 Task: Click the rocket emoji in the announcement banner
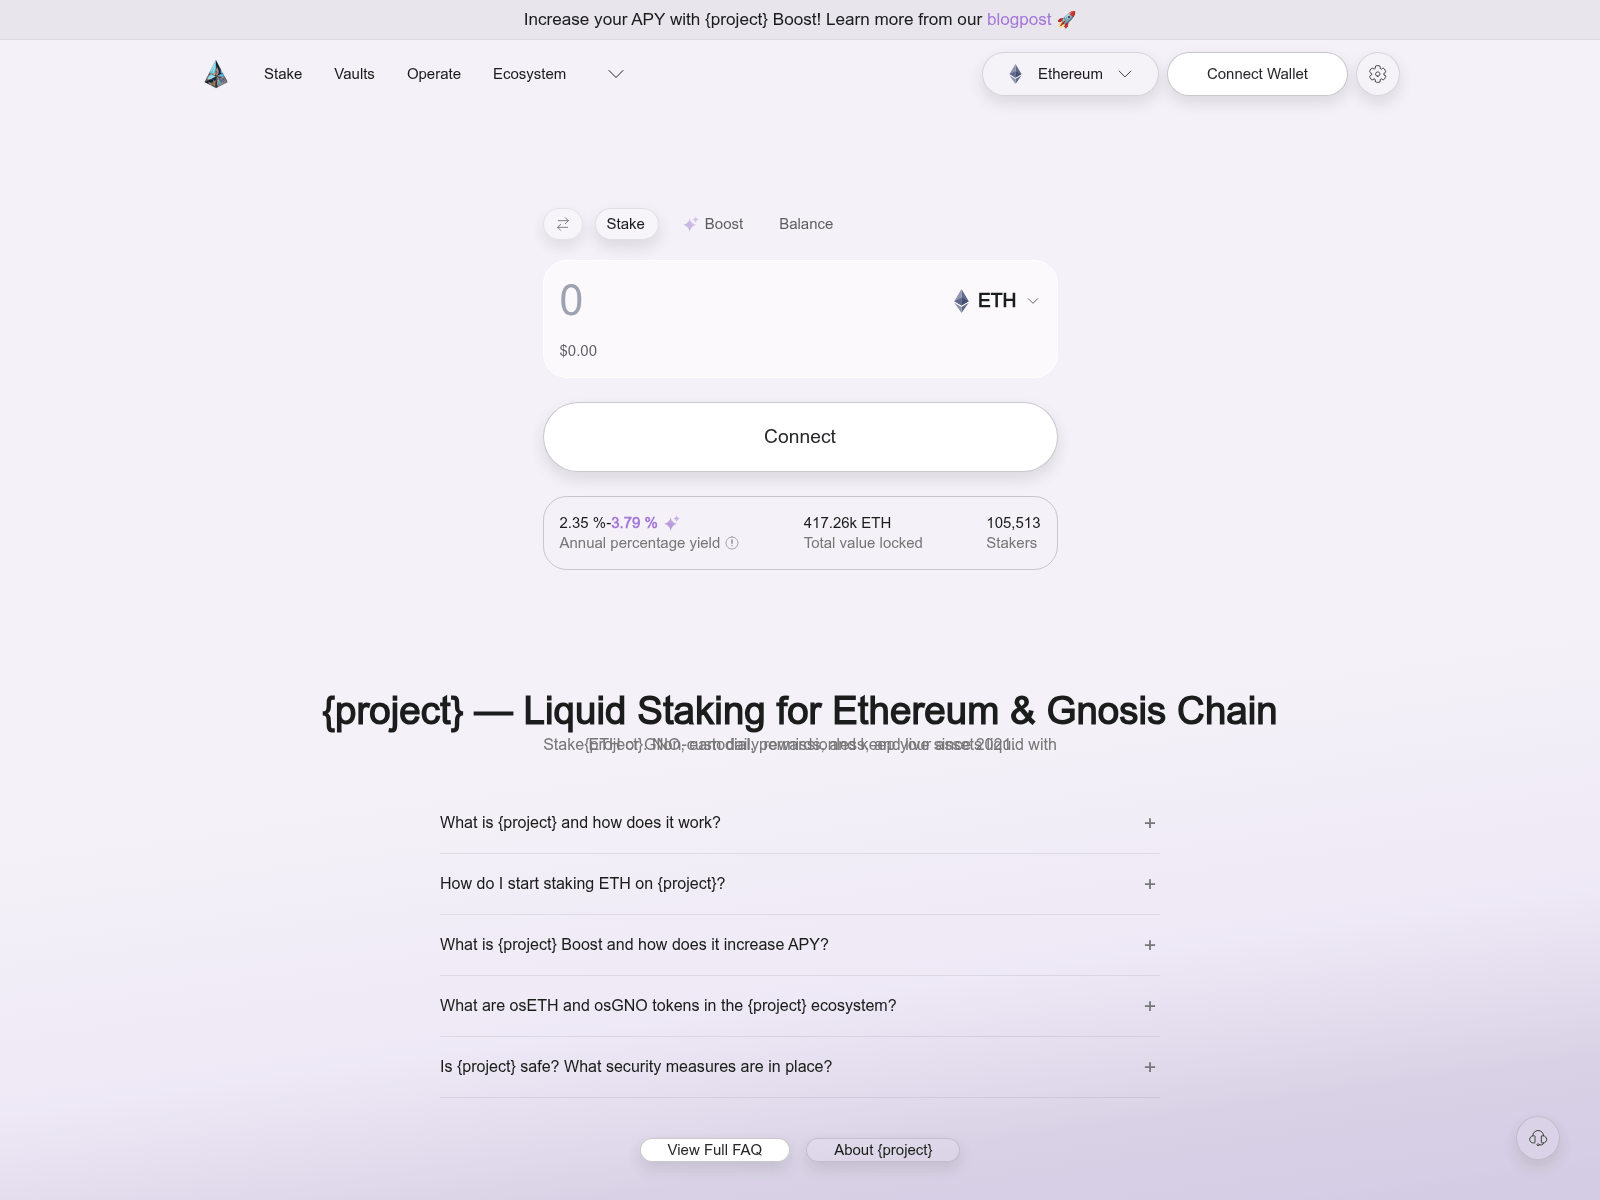[x=1066, y=19]
